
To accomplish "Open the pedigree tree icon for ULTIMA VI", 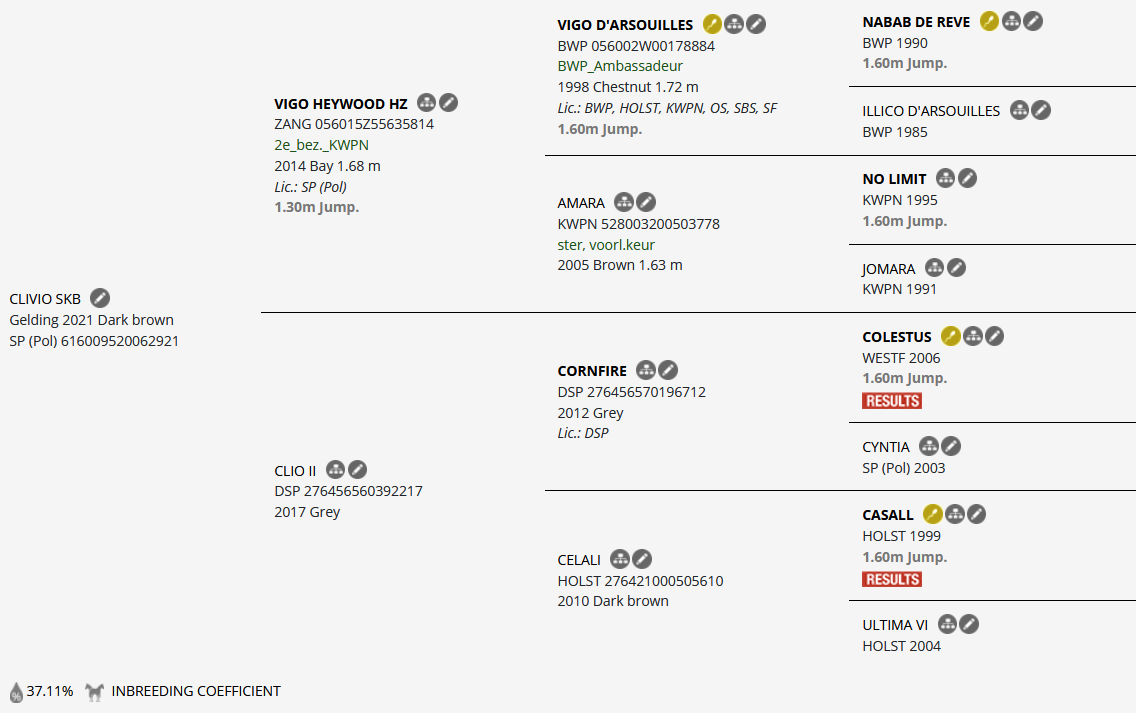I will tap(947, 624).
